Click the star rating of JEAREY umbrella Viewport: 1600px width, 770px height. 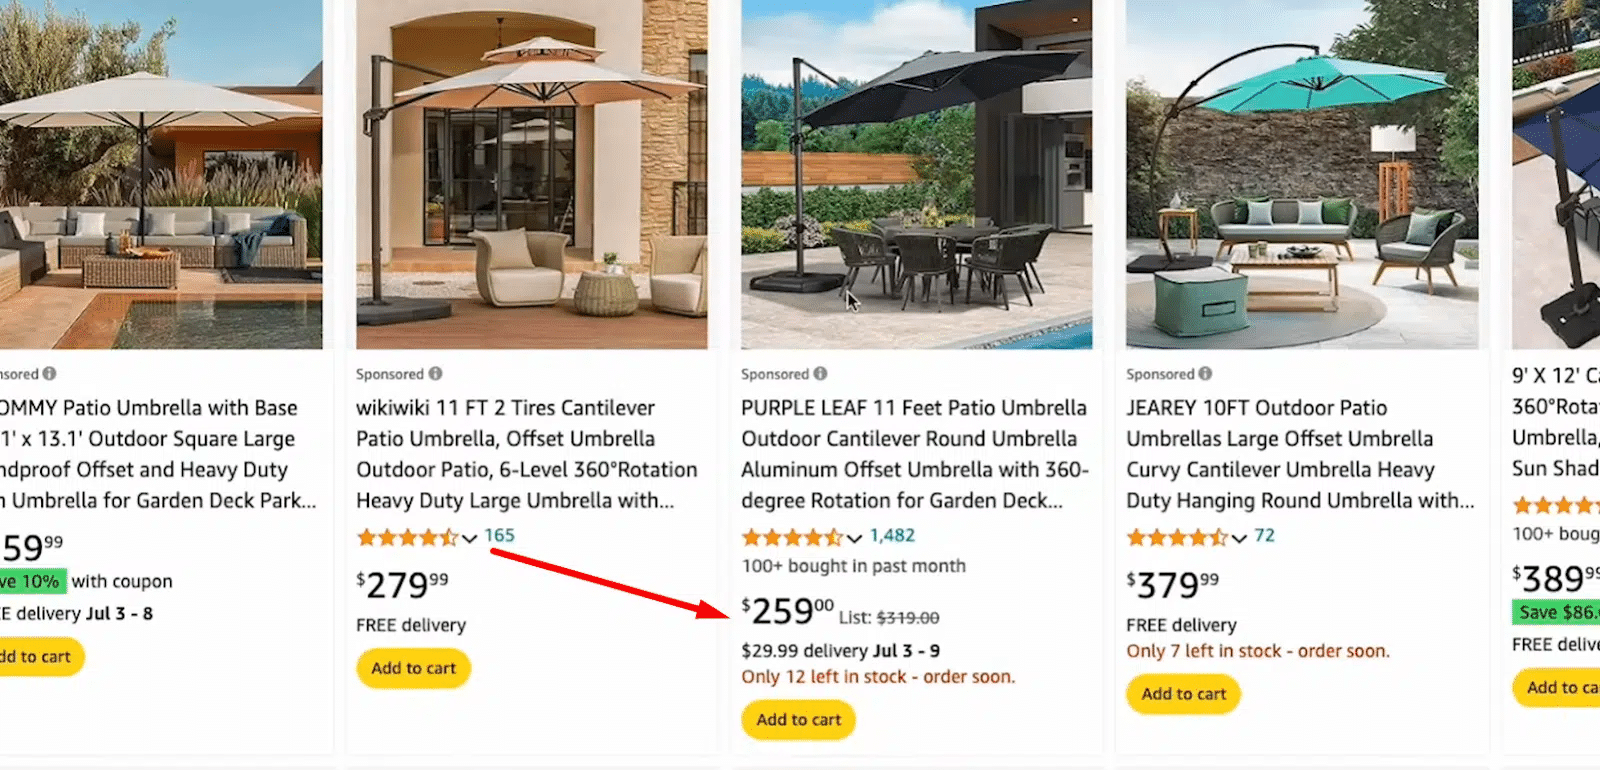[x=1177, y=538]
